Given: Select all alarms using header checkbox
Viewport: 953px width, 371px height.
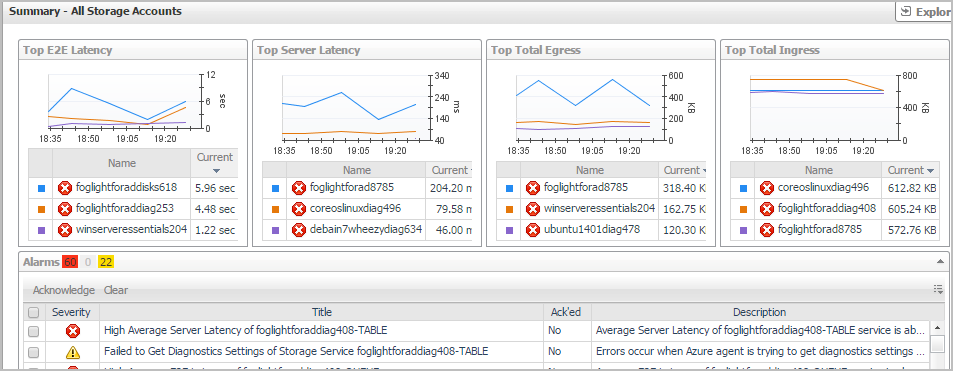Looking at the screenshot, I should pos(34,313).
